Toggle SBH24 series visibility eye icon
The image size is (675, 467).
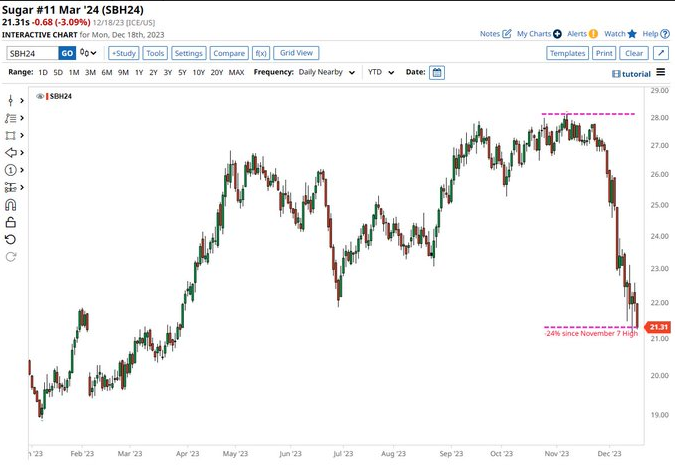pos(41,97)
